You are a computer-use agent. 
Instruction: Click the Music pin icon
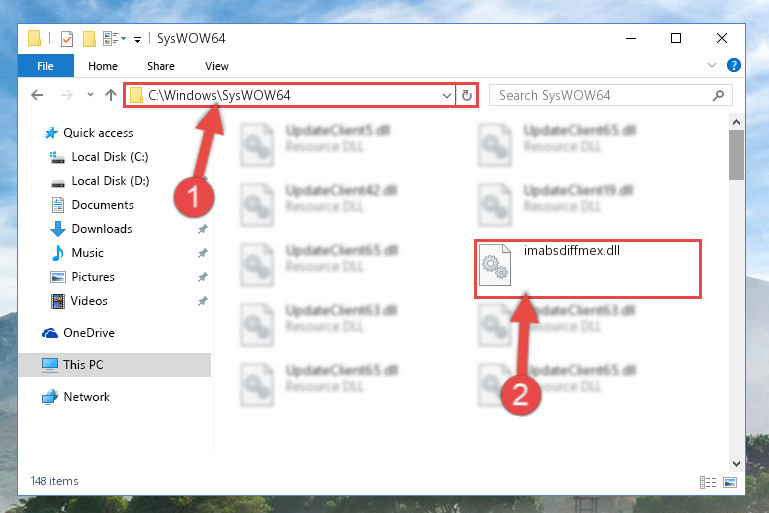[x=202, y=253]
